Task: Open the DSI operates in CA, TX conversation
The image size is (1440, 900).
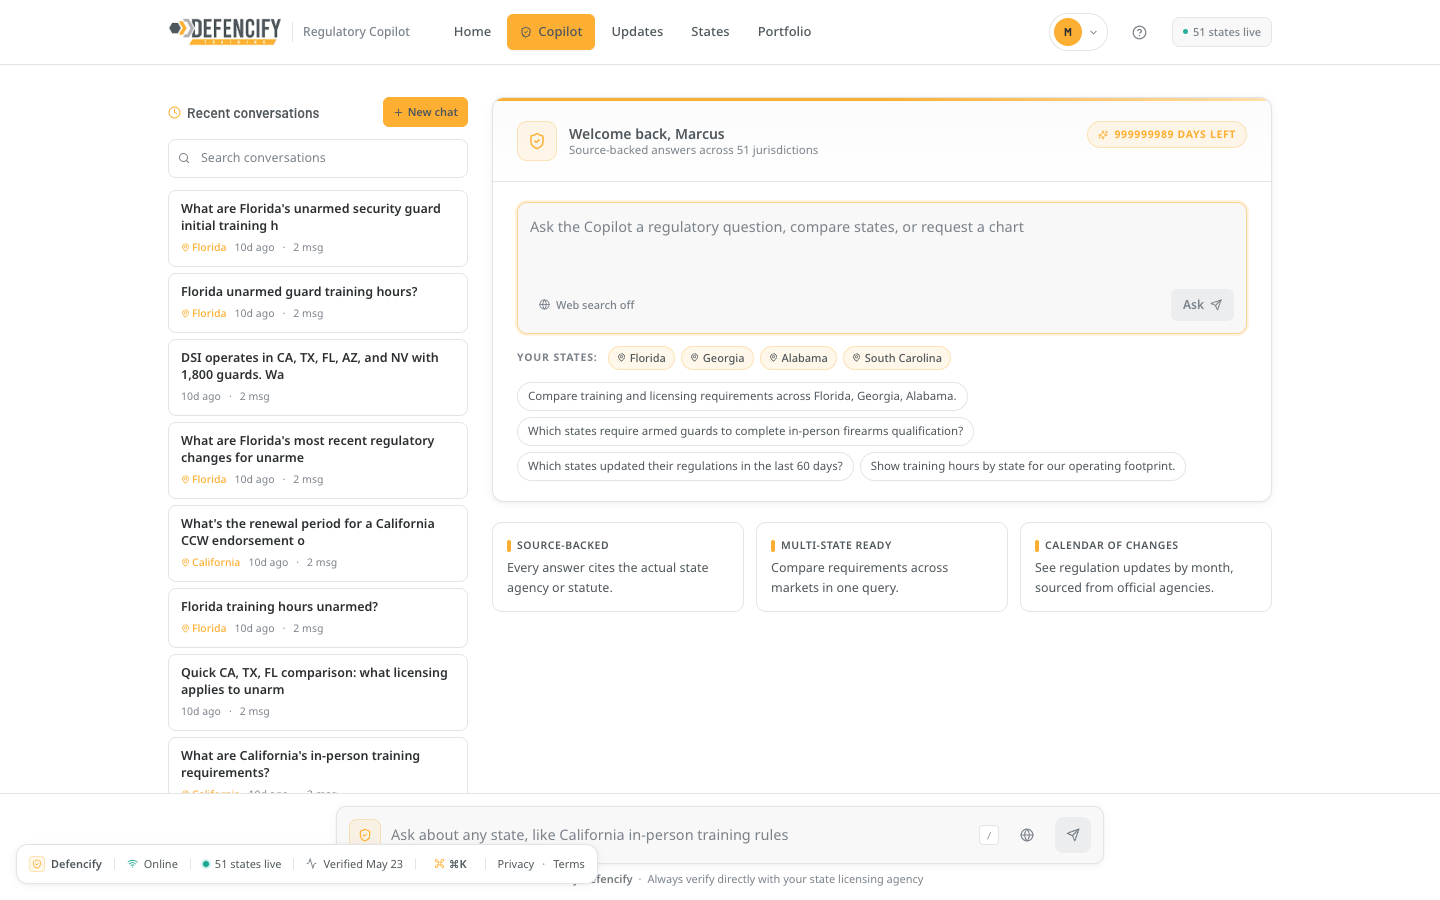Action: tap(318, 378)
